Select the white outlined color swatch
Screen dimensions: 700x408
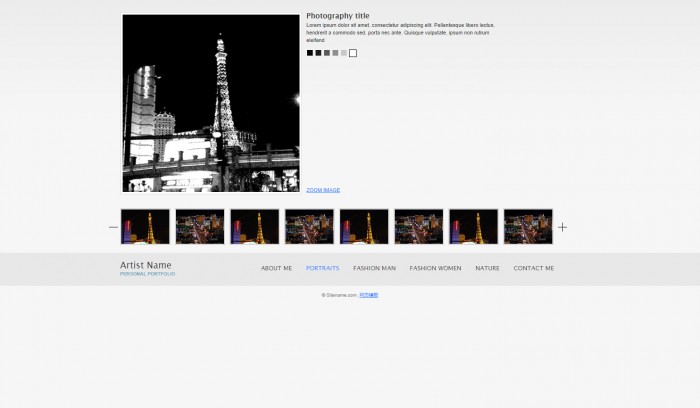coord(353,53)
